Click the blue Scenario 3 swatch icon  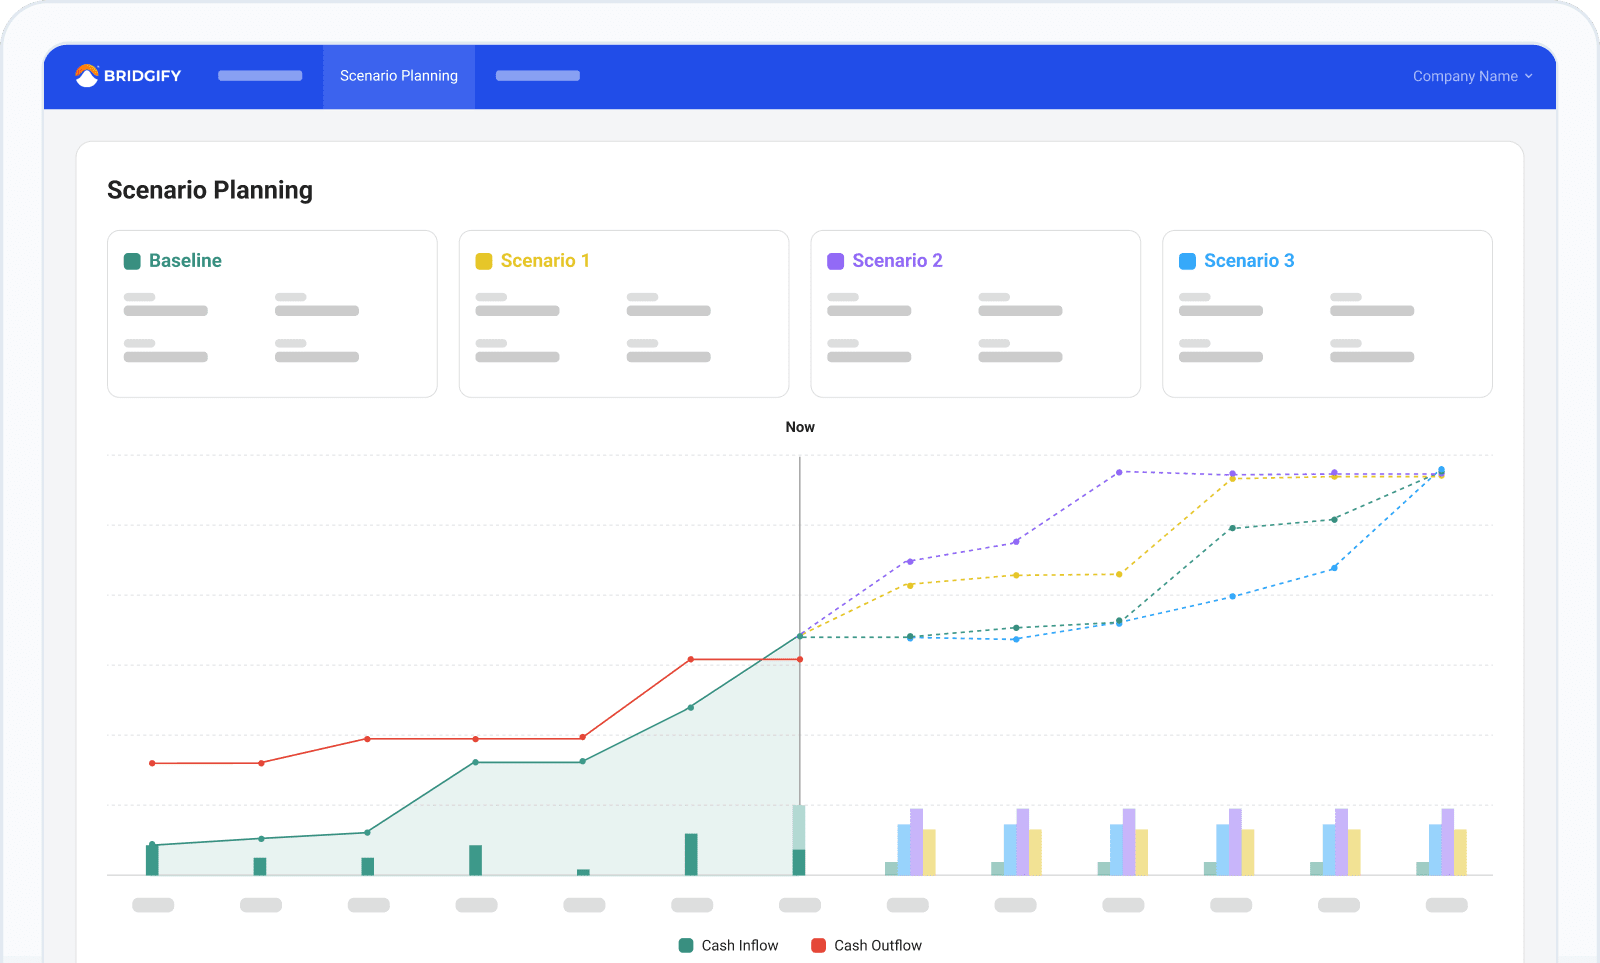(x=1188, y=261)
